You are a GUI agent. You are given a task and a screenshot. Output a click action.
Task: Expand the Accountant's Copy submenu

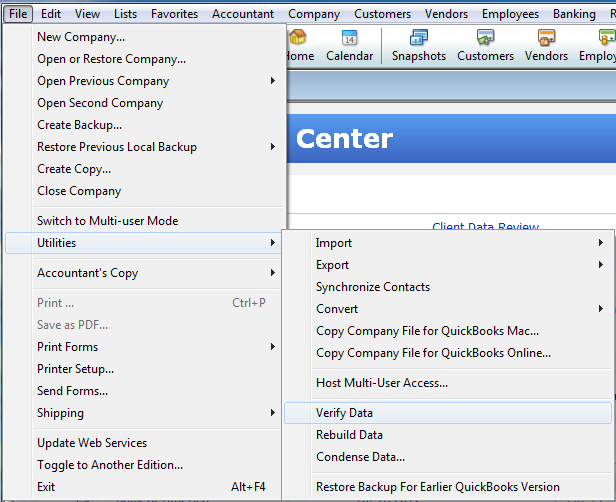[87, 273]
